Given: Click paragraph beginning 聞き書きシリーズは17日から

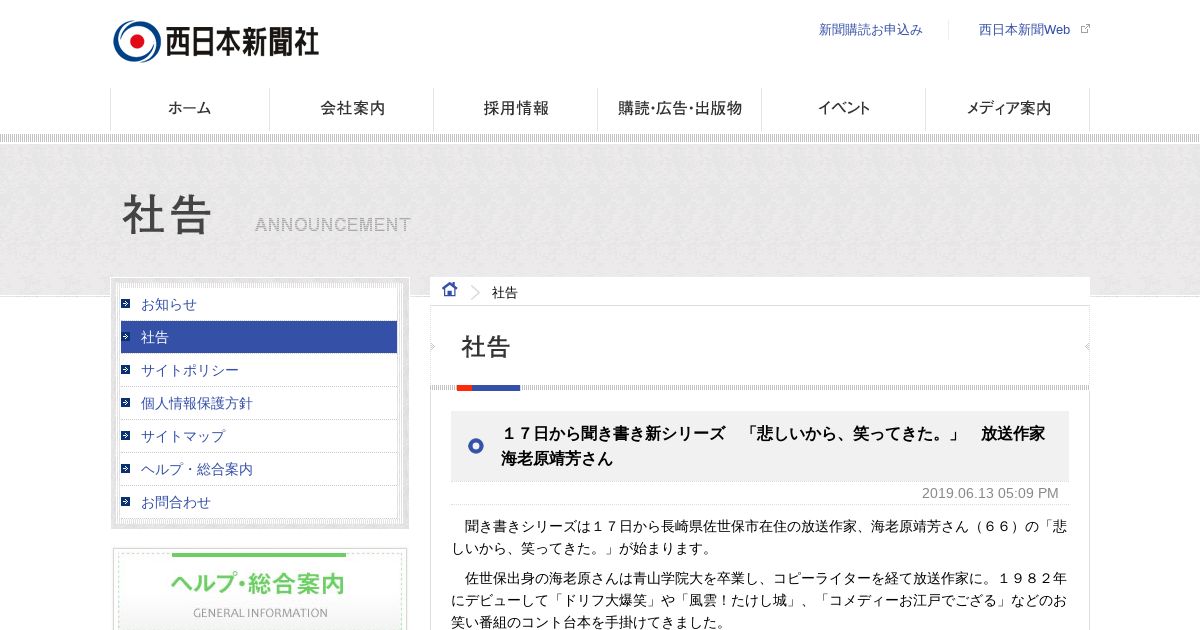Looking at the screenshot, I should 759,537.
